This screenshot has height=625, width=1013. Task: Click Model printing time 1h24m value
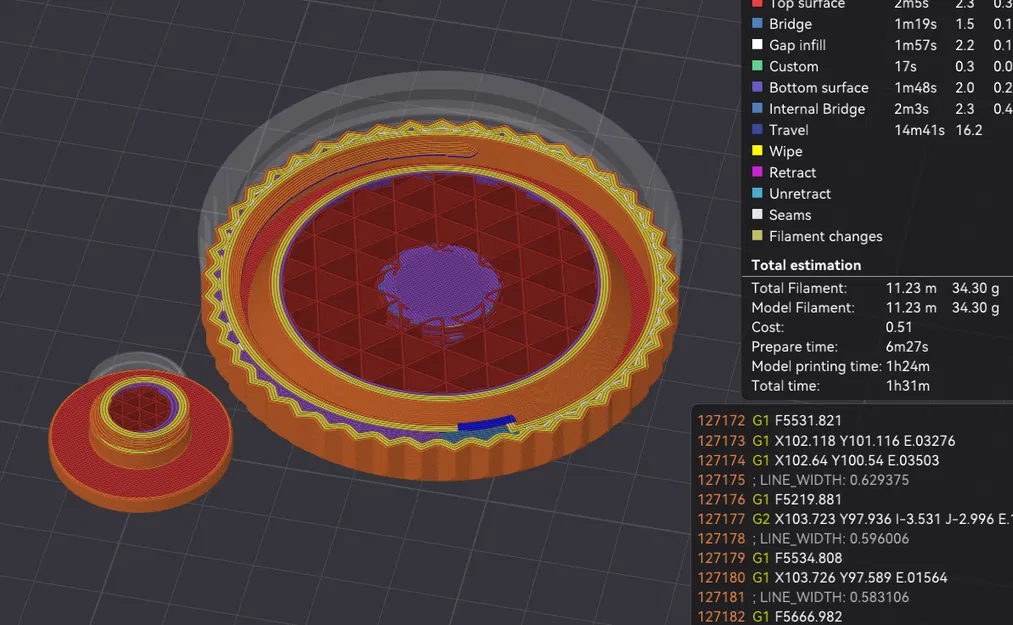tap(908, 366)
